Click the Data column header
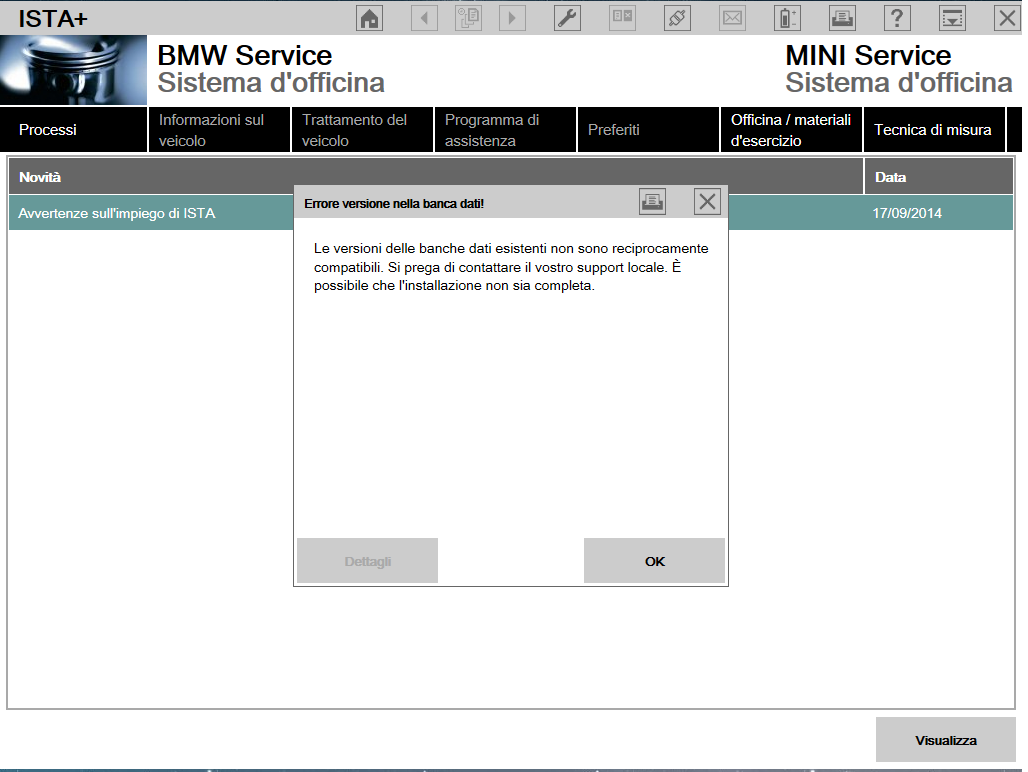 click(939, 177)
